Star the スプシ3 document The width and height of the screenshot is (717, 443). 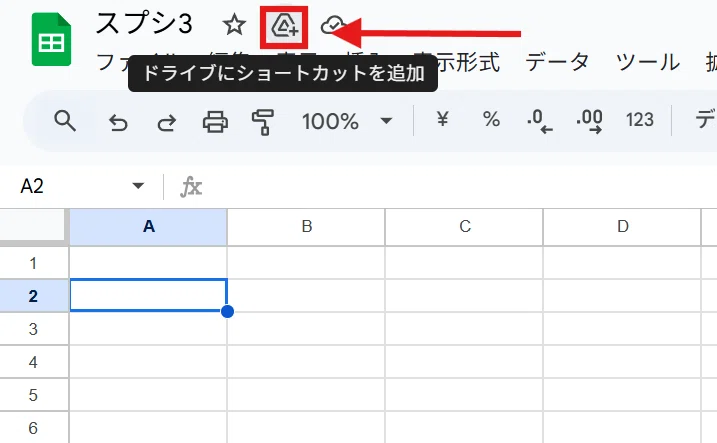click(234, 25)
